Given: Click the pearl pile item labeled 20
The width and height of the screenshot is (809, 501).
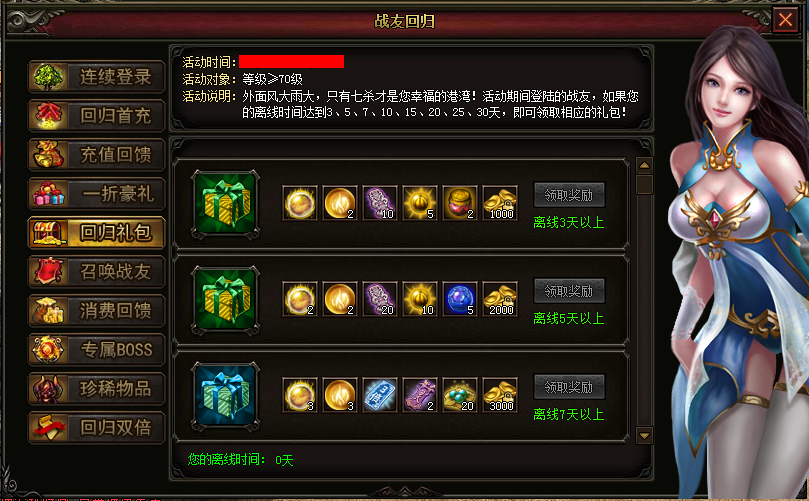Looking at the screenshot, I should click(460, 395).
